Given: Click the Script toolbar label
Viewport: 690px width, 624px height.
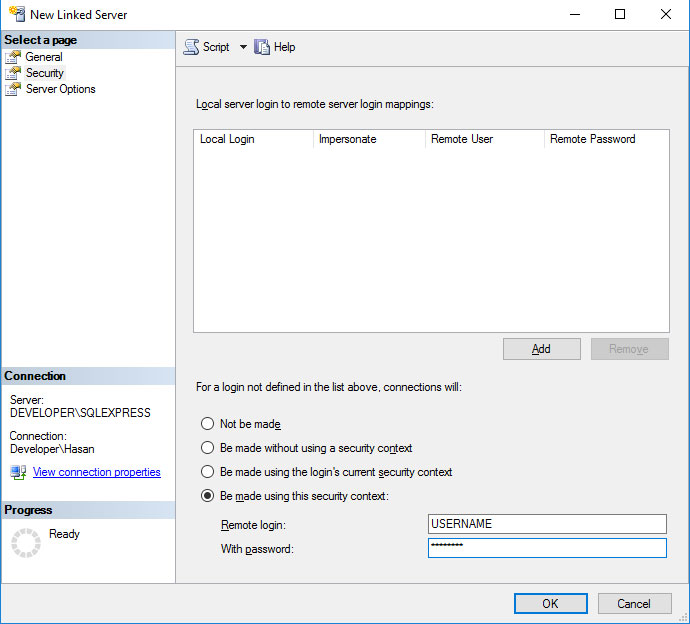Looking at the screenshot, I should point(216,47).
